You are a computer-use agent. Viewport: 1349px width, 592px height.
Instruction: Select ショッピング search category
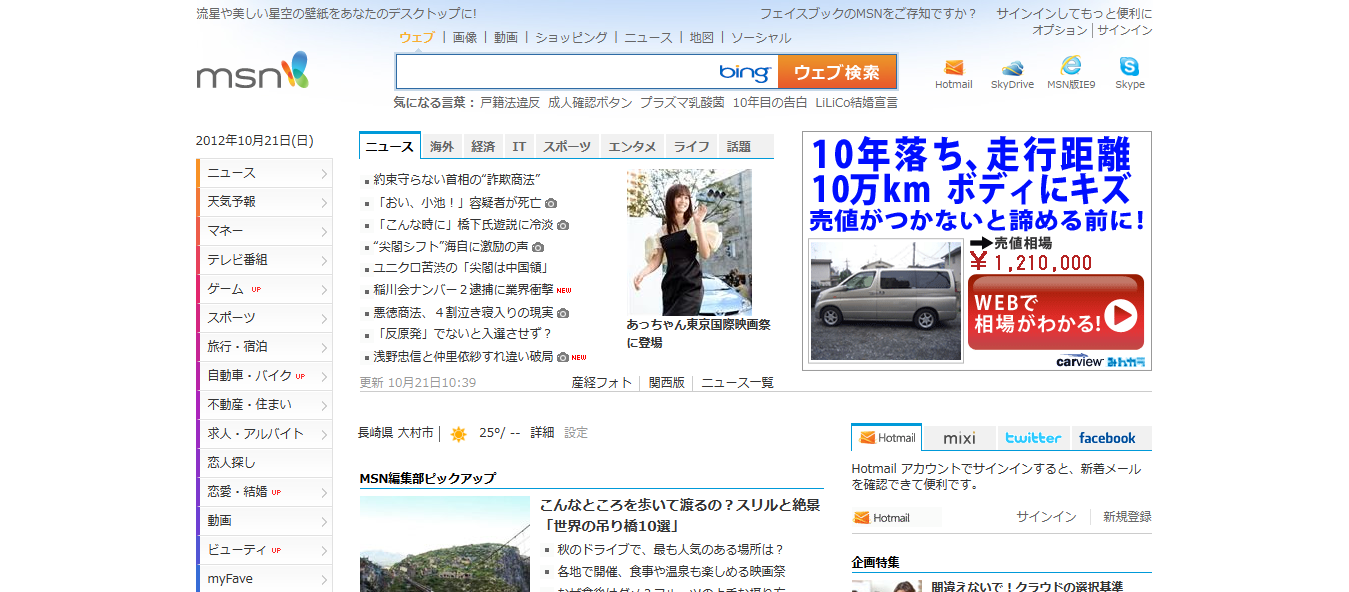(571, 37)
